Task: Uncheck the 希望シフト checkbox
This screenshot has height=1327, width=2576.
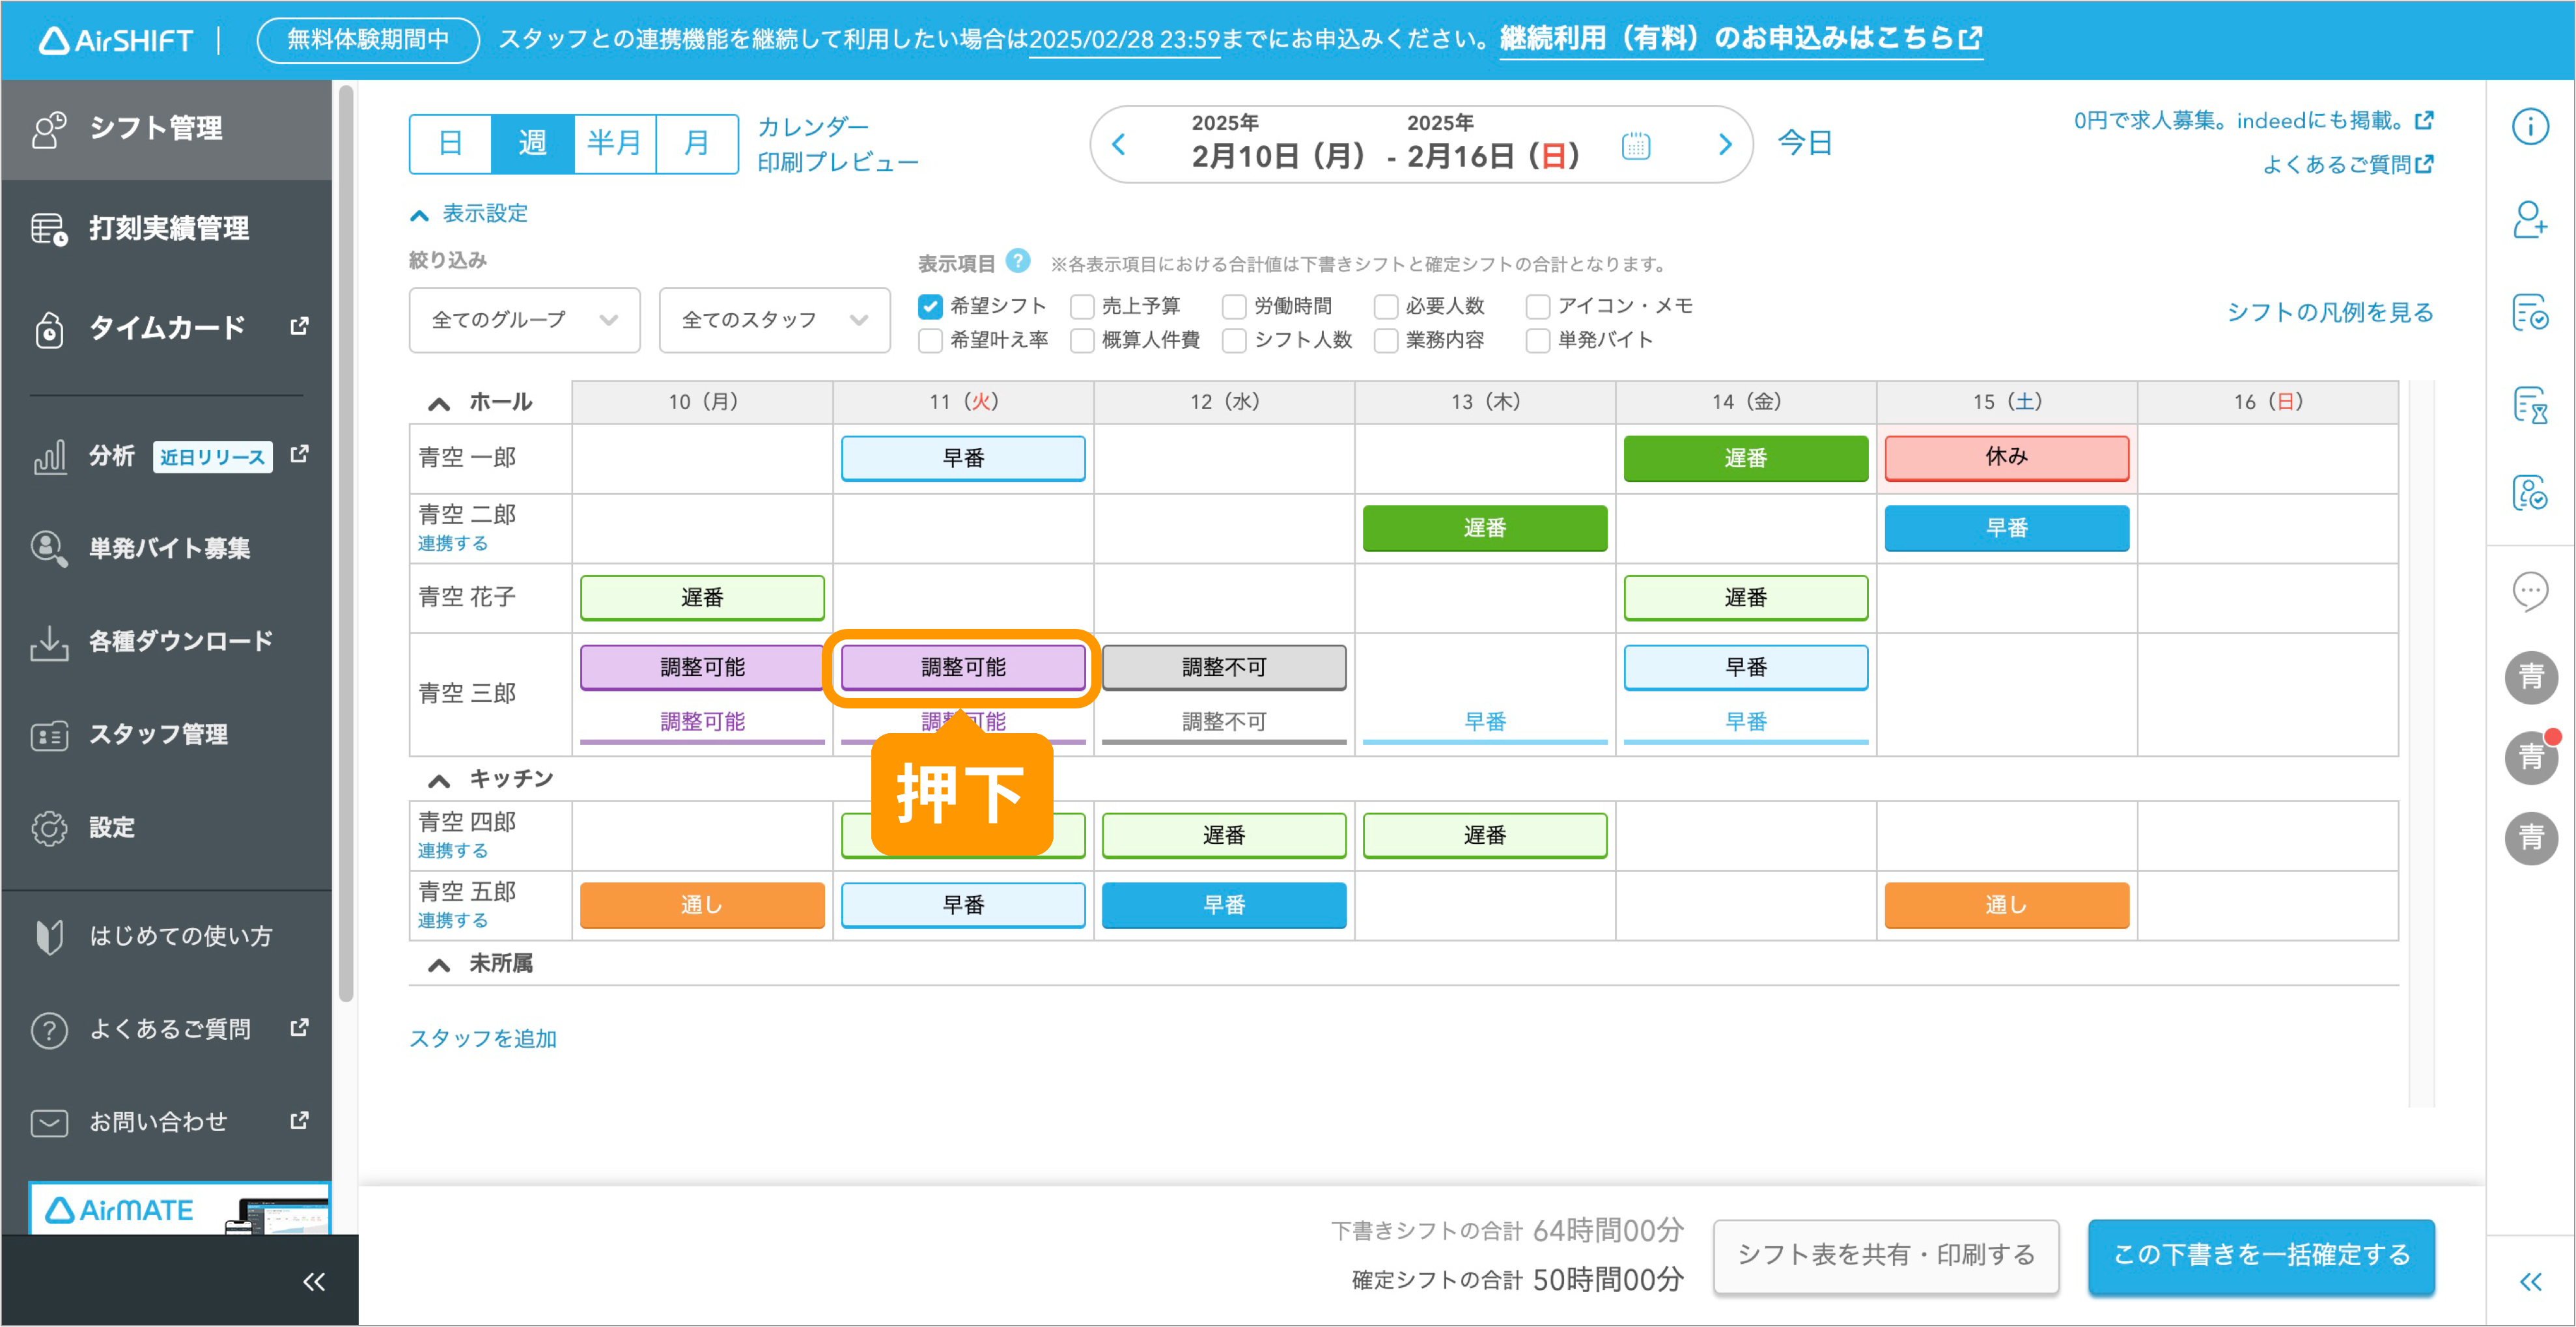Action: coord(929,306)
